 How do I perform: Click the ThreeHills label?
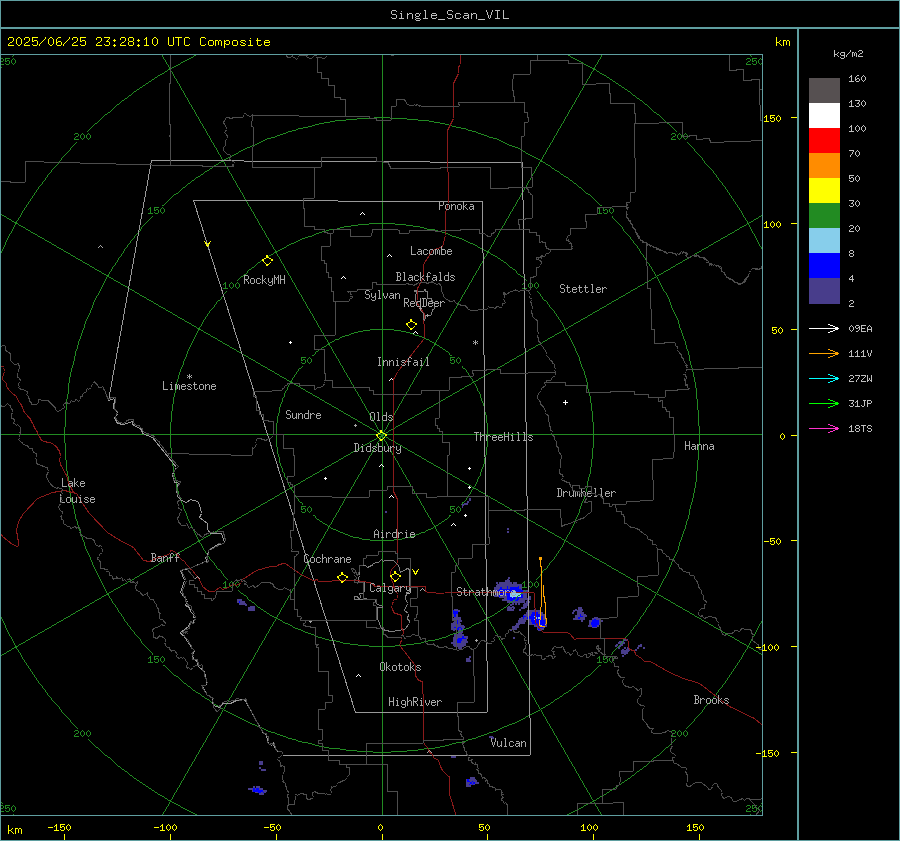(503, 437)
